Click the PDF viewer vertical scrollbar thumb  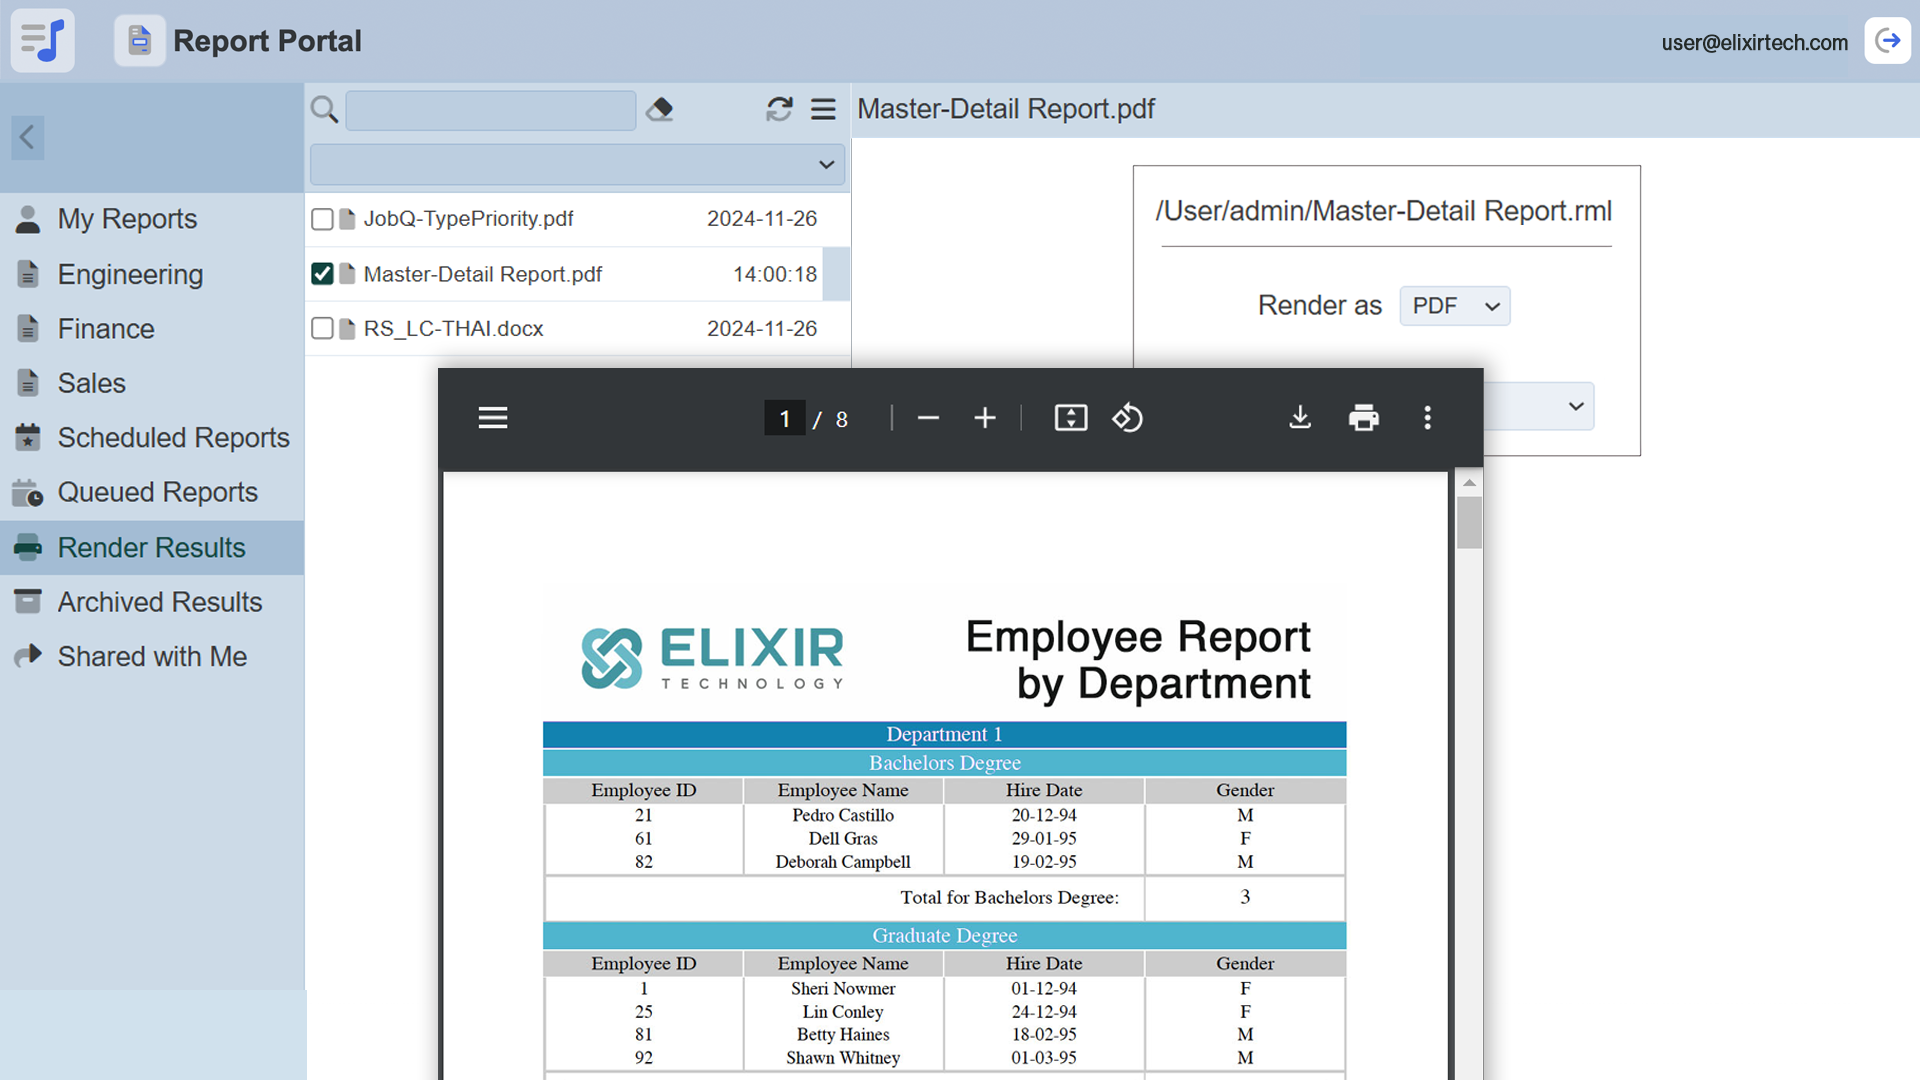(x=1468, y=522)
